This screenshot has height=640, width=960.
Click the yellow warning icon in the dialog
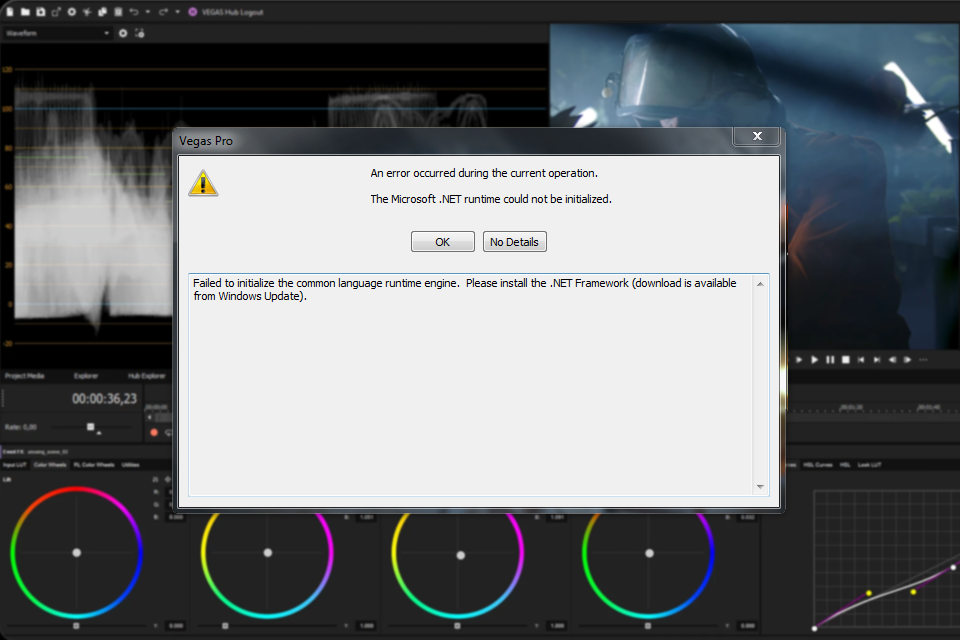203,183
